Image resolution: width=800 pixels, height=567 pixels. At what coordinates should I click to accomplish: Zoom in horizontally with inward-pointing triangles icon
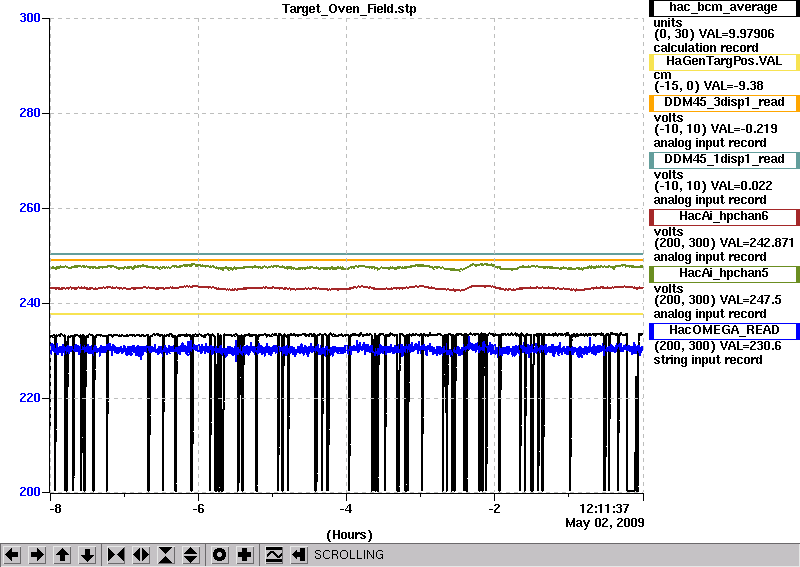tap(116, 555)
